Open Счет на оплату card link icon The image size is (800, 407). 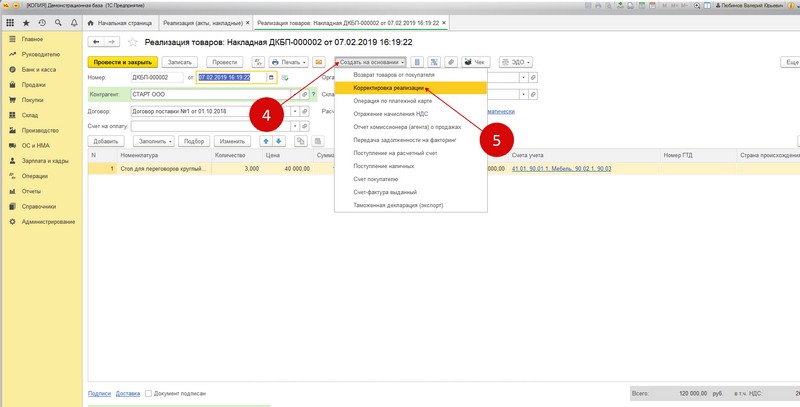(305, 126)
